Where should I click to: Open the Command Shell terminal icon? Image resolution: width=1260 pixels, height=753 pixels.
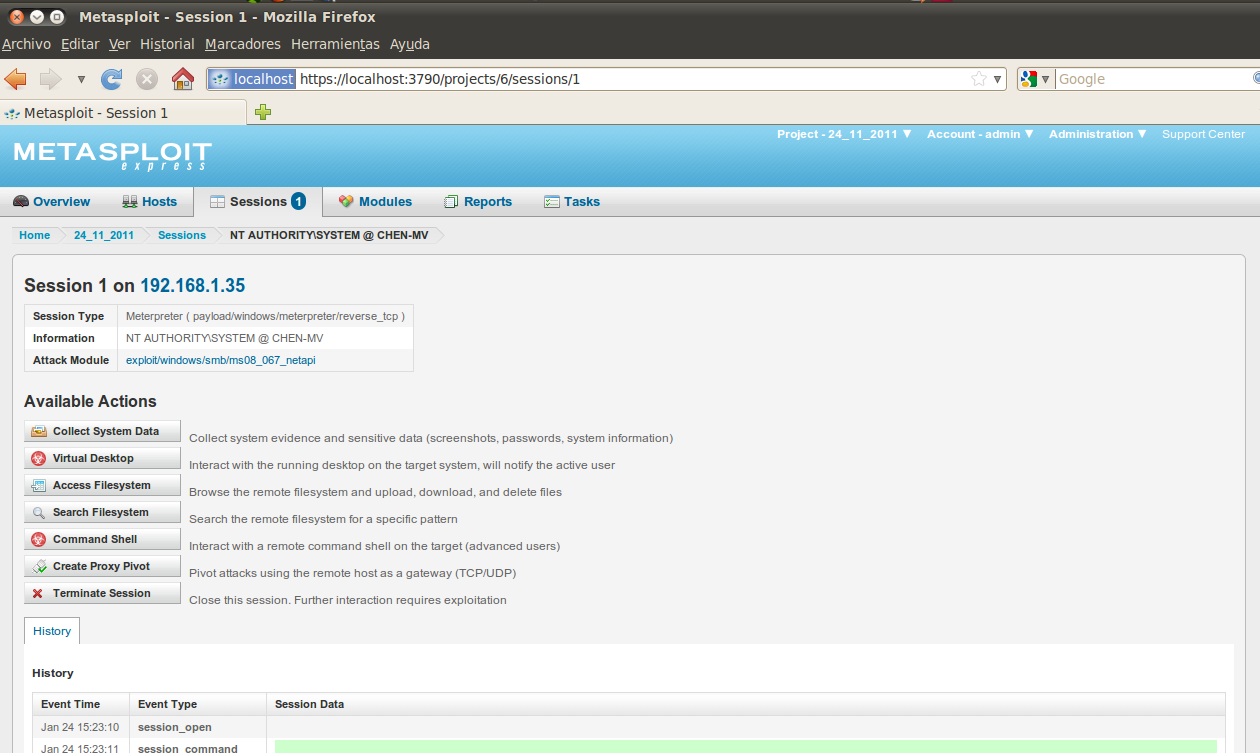37,538
